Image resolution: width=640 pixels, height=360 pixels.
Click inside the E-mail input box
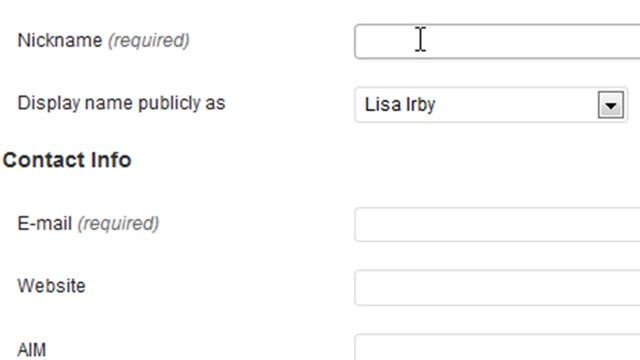tap(497, 224)
